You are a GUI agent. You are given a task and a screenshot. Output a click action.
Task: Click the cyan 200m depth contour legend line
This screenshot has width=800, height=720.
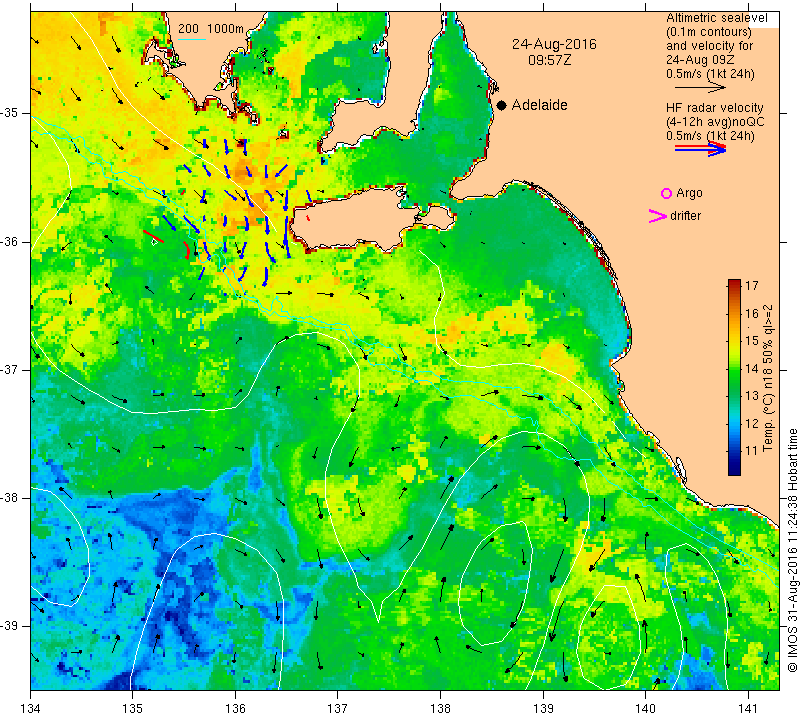191,39
